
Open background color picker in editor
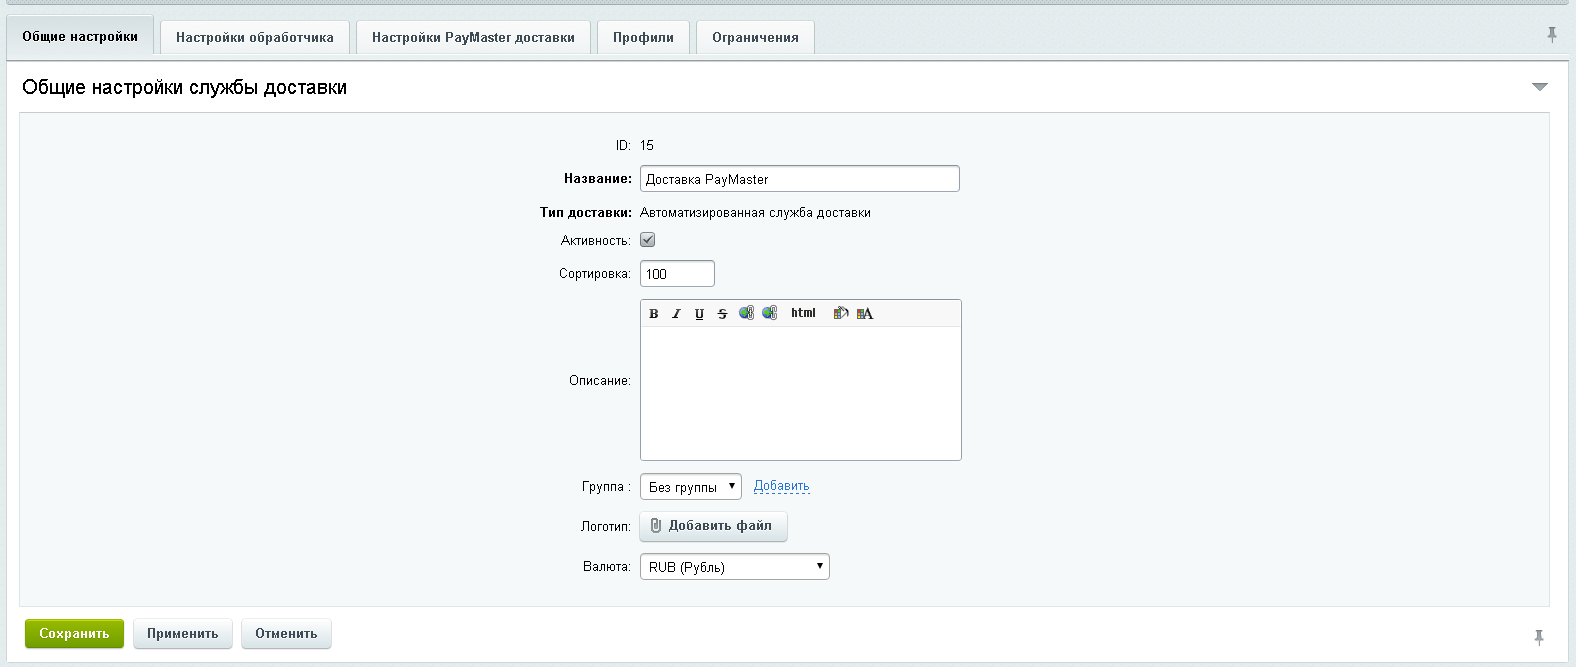coord(841,313)
